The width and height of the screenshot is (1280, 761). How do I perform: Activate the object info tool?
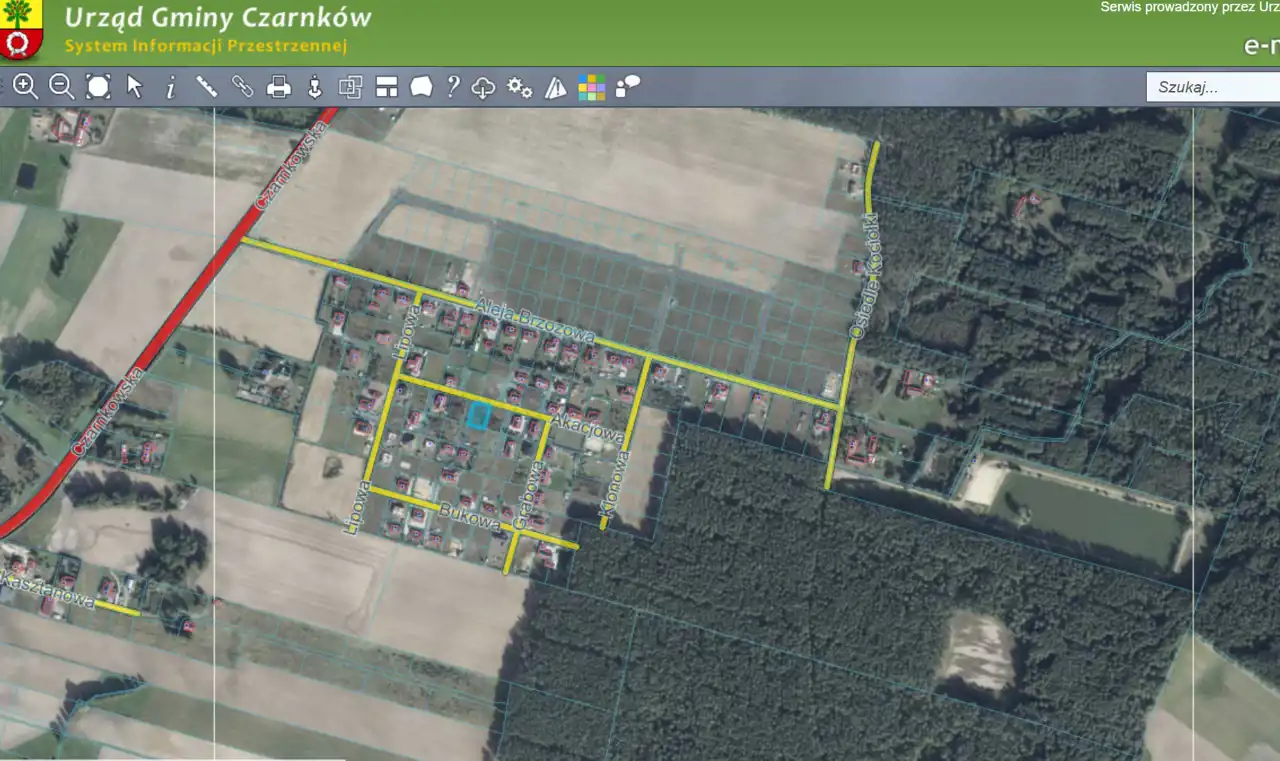pos(170,88)
